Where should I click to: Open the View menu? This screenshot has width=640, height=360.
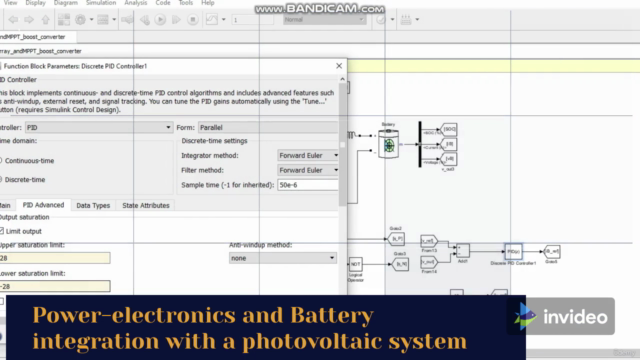pos(10,3)
